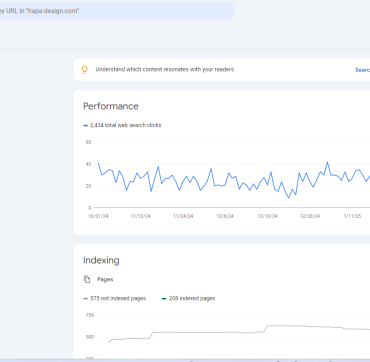Click the Pages document icon
Image resolution: width=370 pixels, height=362 pixels.
click(x=87, y=279)
